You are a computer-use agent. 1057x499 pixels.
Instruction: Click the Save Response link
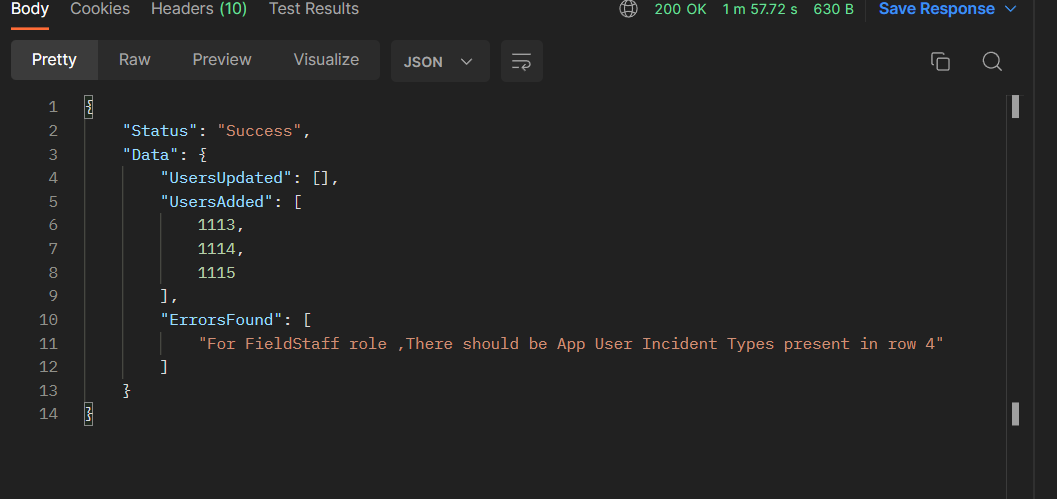pos(936,9)
